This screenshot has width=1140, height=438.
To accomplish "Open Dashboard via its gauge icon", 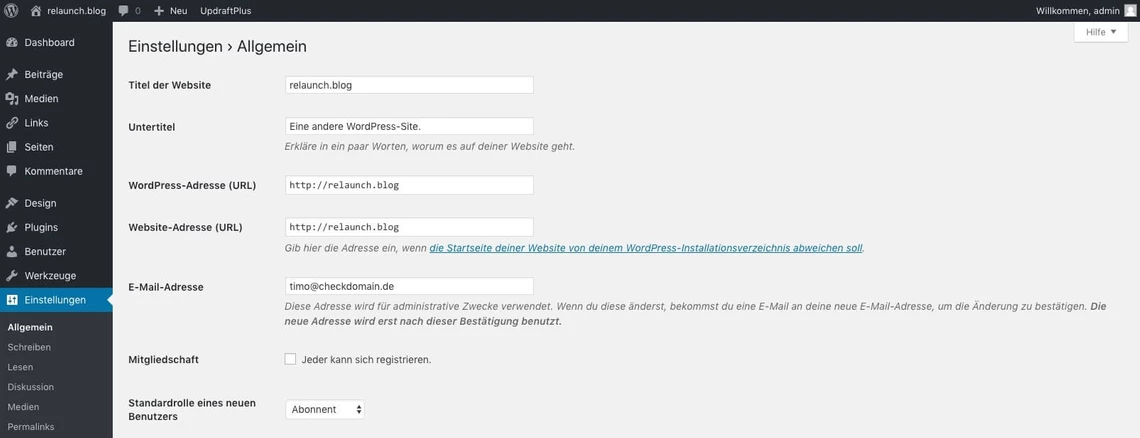I will tap(12, 43).
